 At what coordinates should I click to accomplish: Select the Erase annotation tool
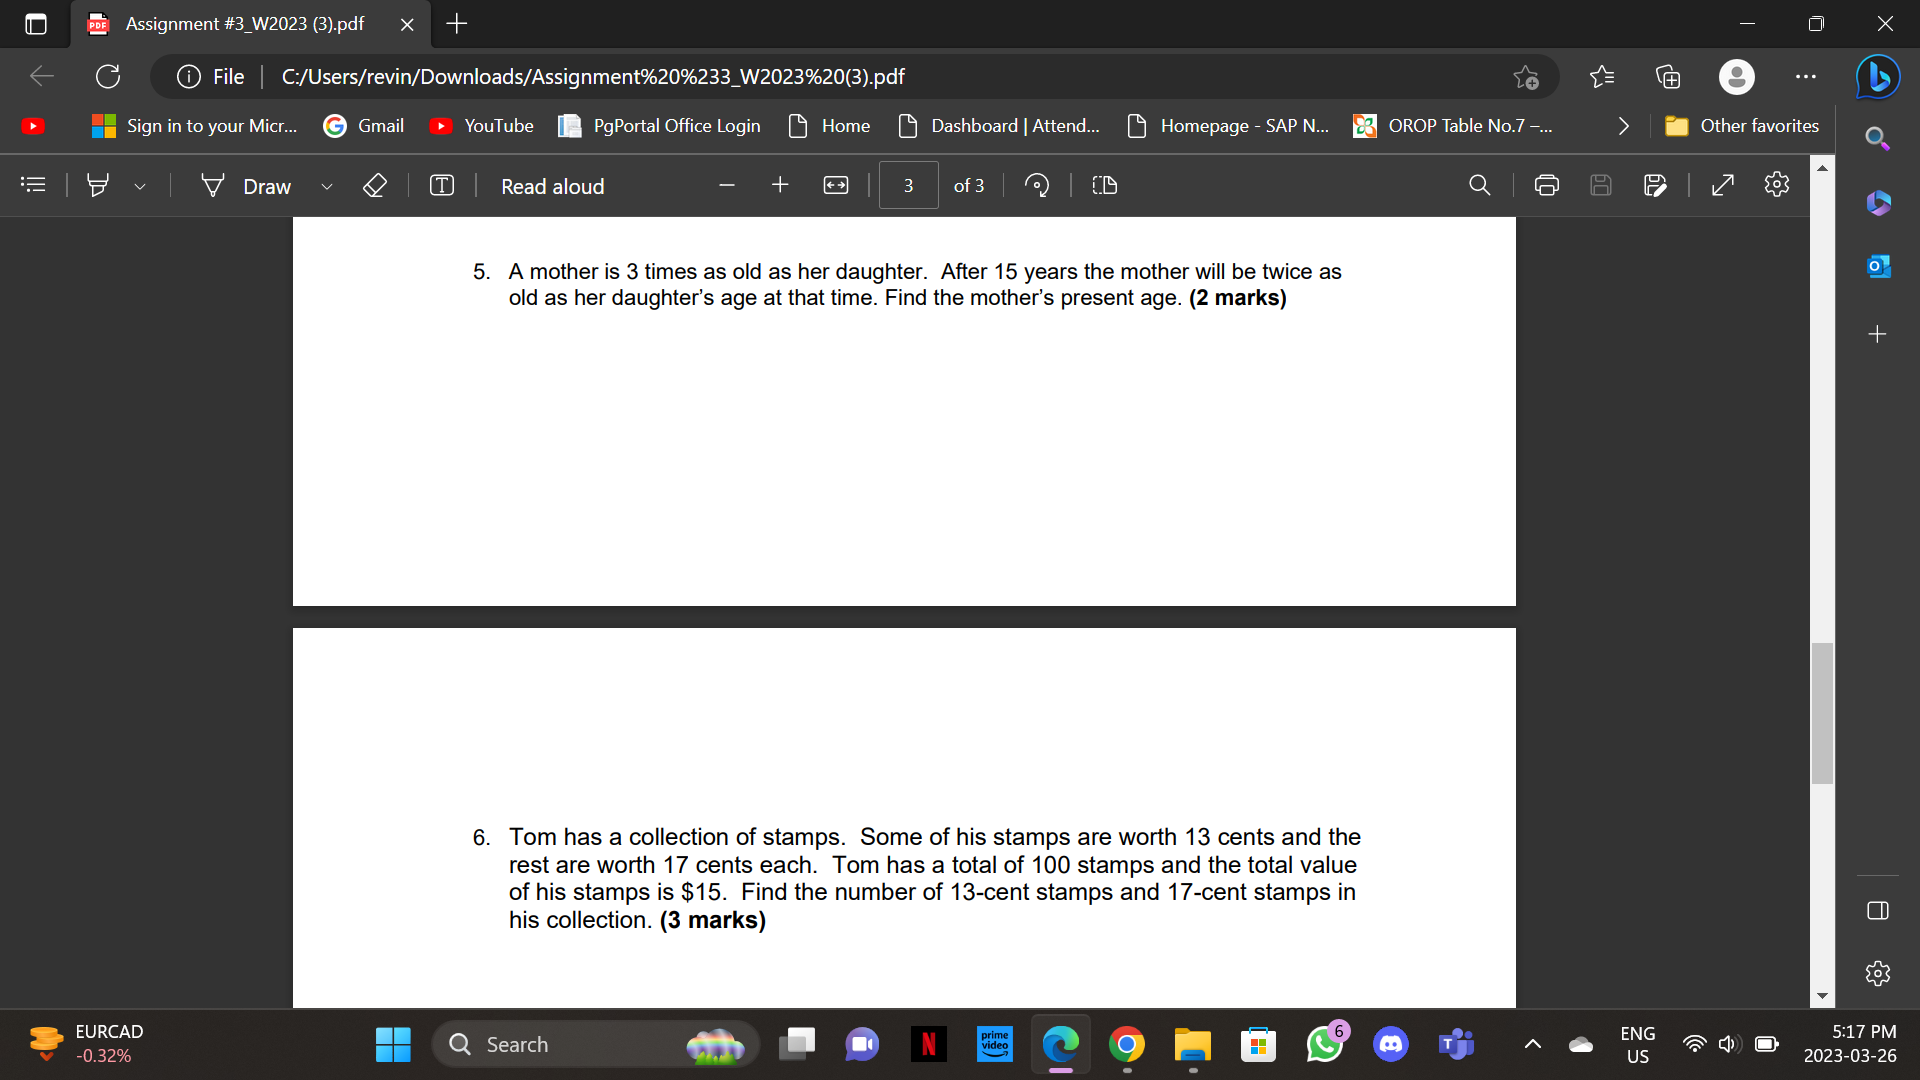pos(375,185)
